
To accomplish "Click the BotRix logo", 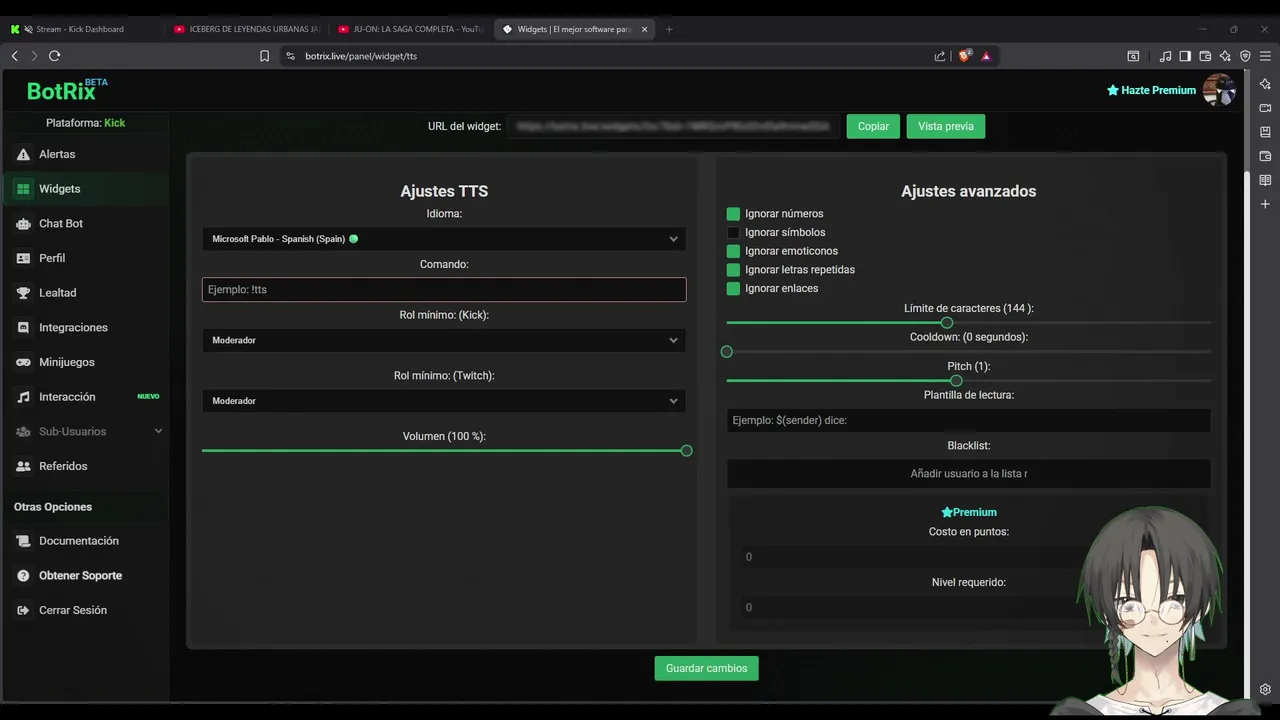I will pos(67,90).
